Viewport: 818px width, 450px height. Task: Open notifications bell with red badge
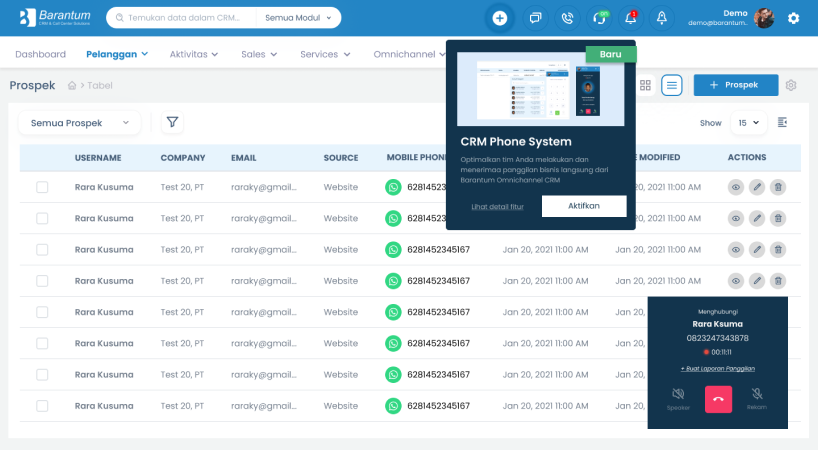coord(631,18)
